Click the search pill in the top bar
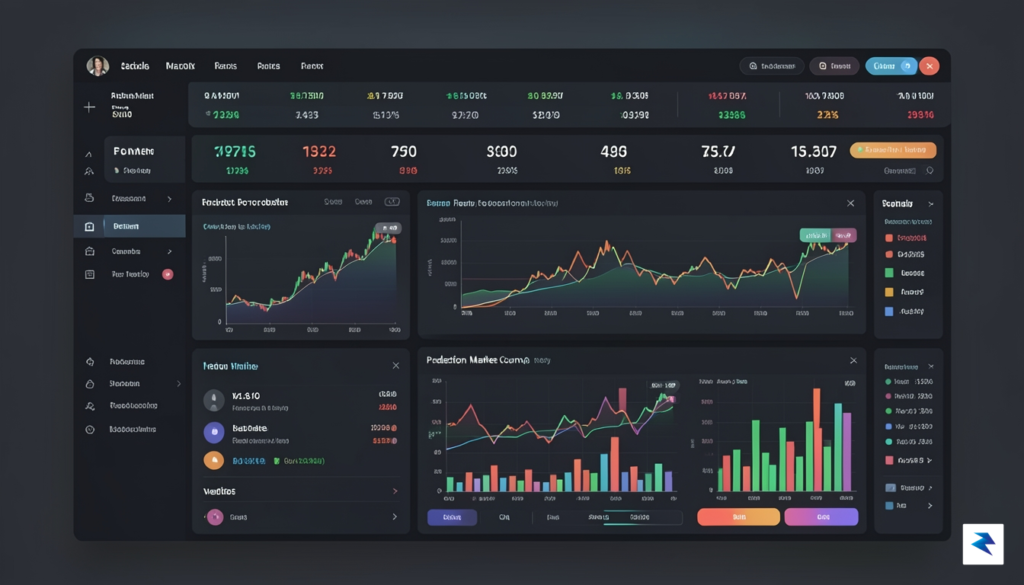The image size is (1024, 585). pos(771,66)
